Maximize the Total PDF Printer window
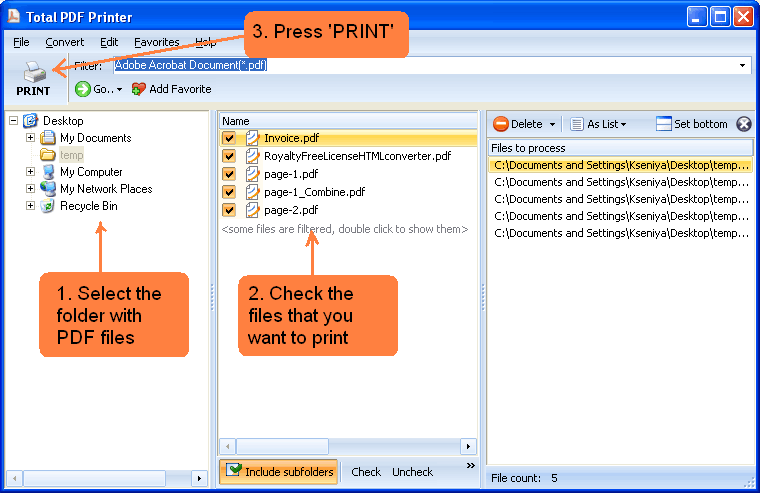Viewport: 760px width, 493px height. tap(720, 17)
